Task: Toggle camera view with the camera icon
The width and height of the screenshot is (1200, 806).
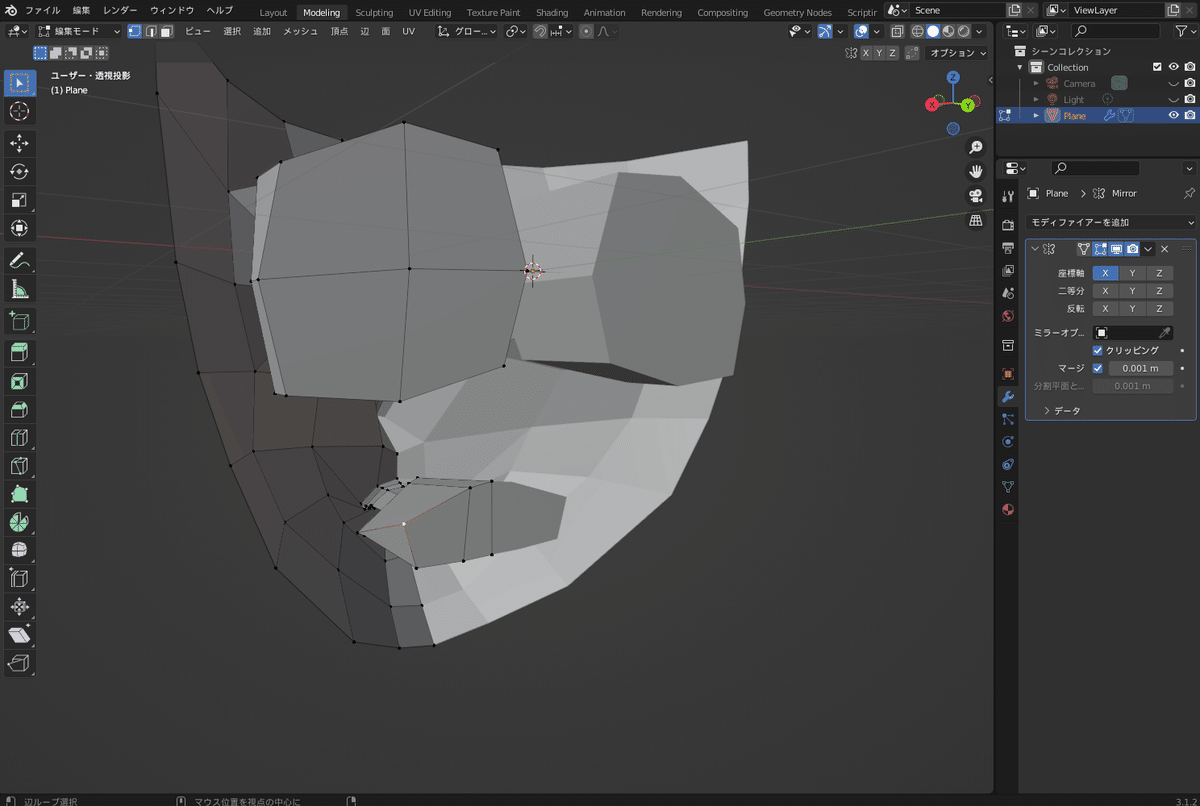Action: tap(976, 195)
